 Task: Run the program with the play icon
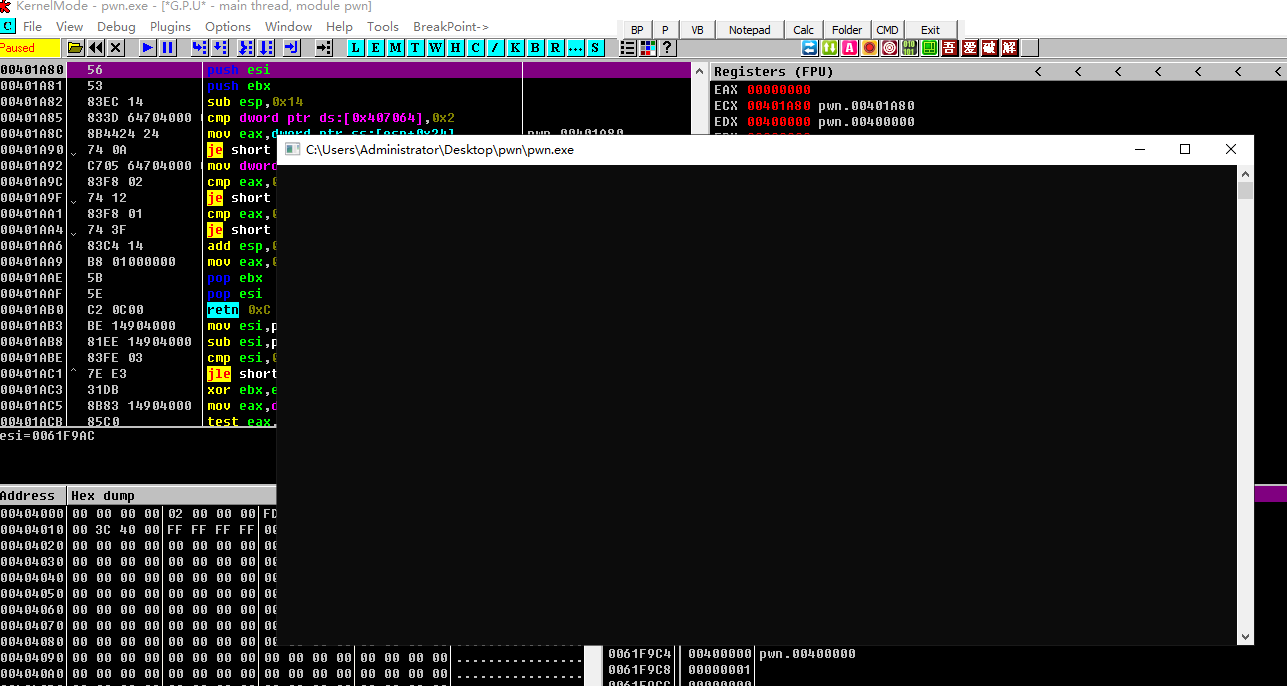pos(147,47)
